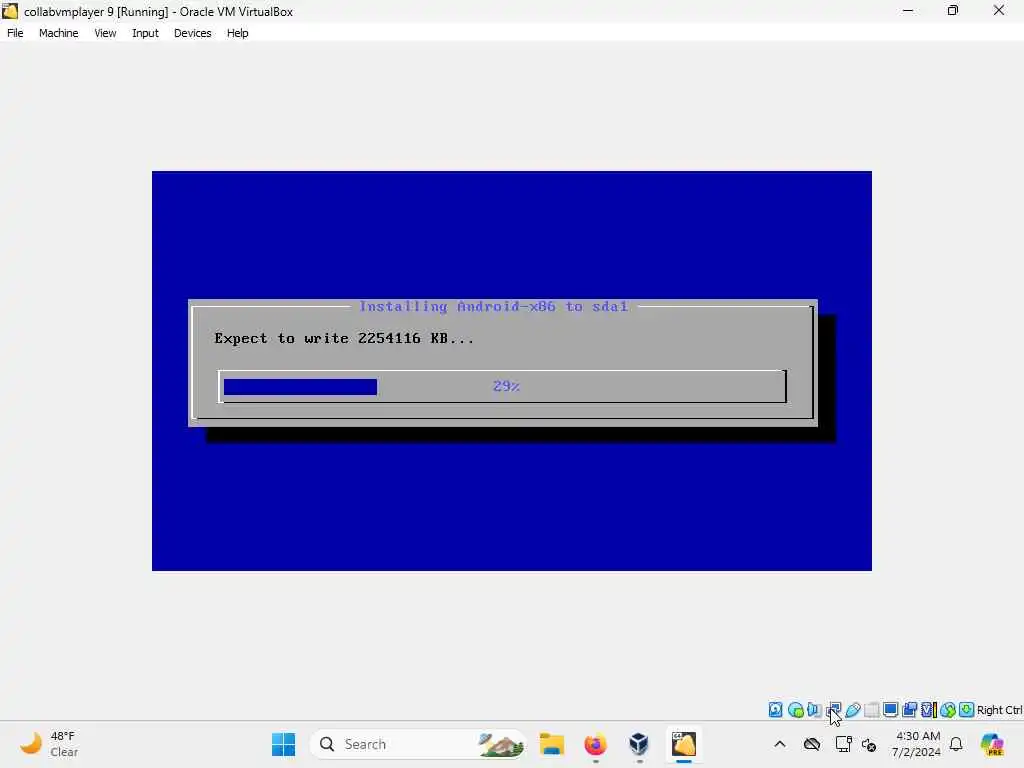Click the optical disk status icon
This screenshot has height=768, width=1024.
point(795,709)
